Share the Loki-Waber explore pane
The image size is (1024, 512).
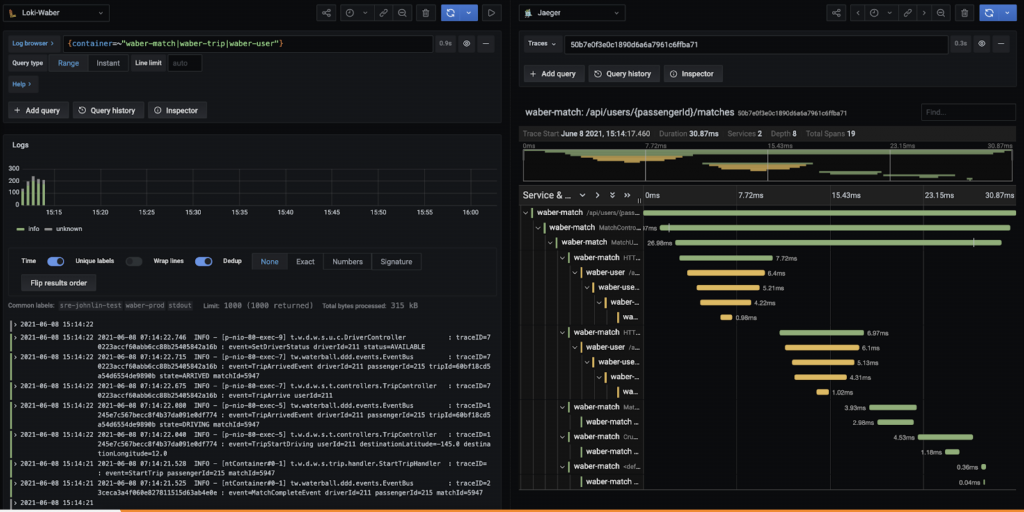click(327, 12)
